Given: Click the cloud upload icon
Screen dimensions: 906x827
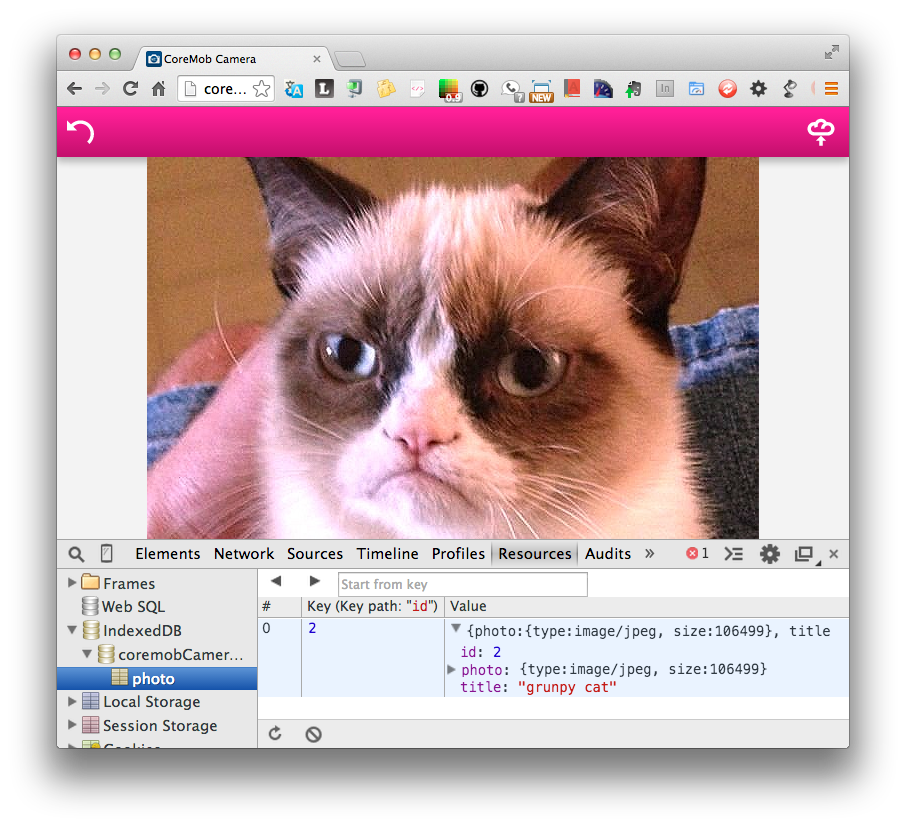Looking at the screenshot, I should (x=820, y=132).
